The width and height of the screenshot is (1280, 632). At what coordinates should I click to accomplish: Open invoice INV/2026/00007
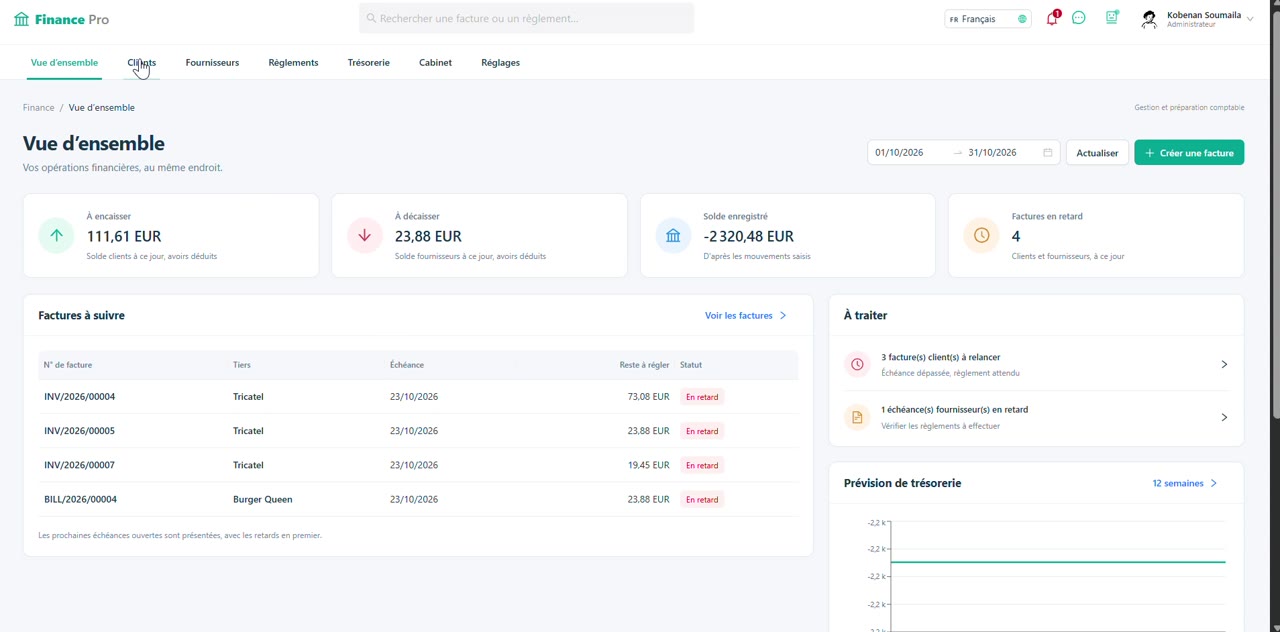click(79, 465)
